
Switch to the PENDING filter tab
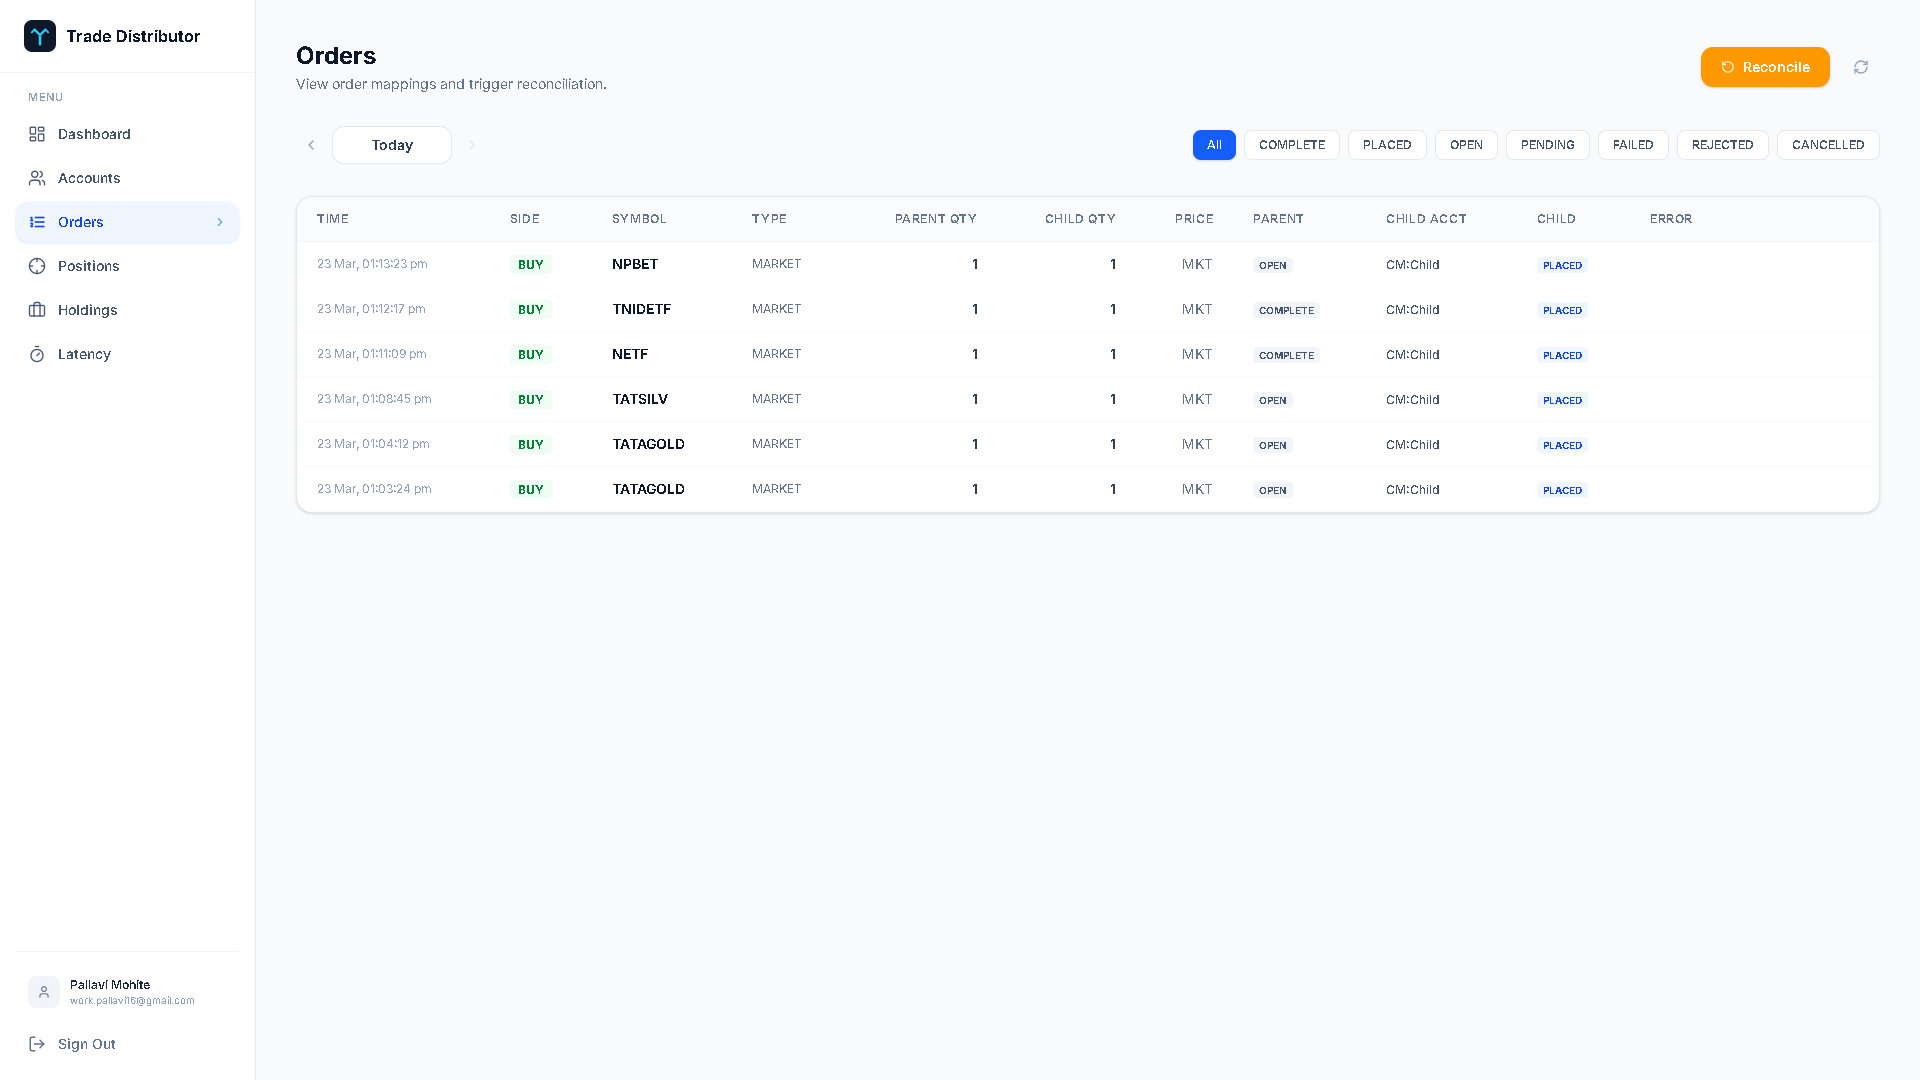click(1547, 145)
